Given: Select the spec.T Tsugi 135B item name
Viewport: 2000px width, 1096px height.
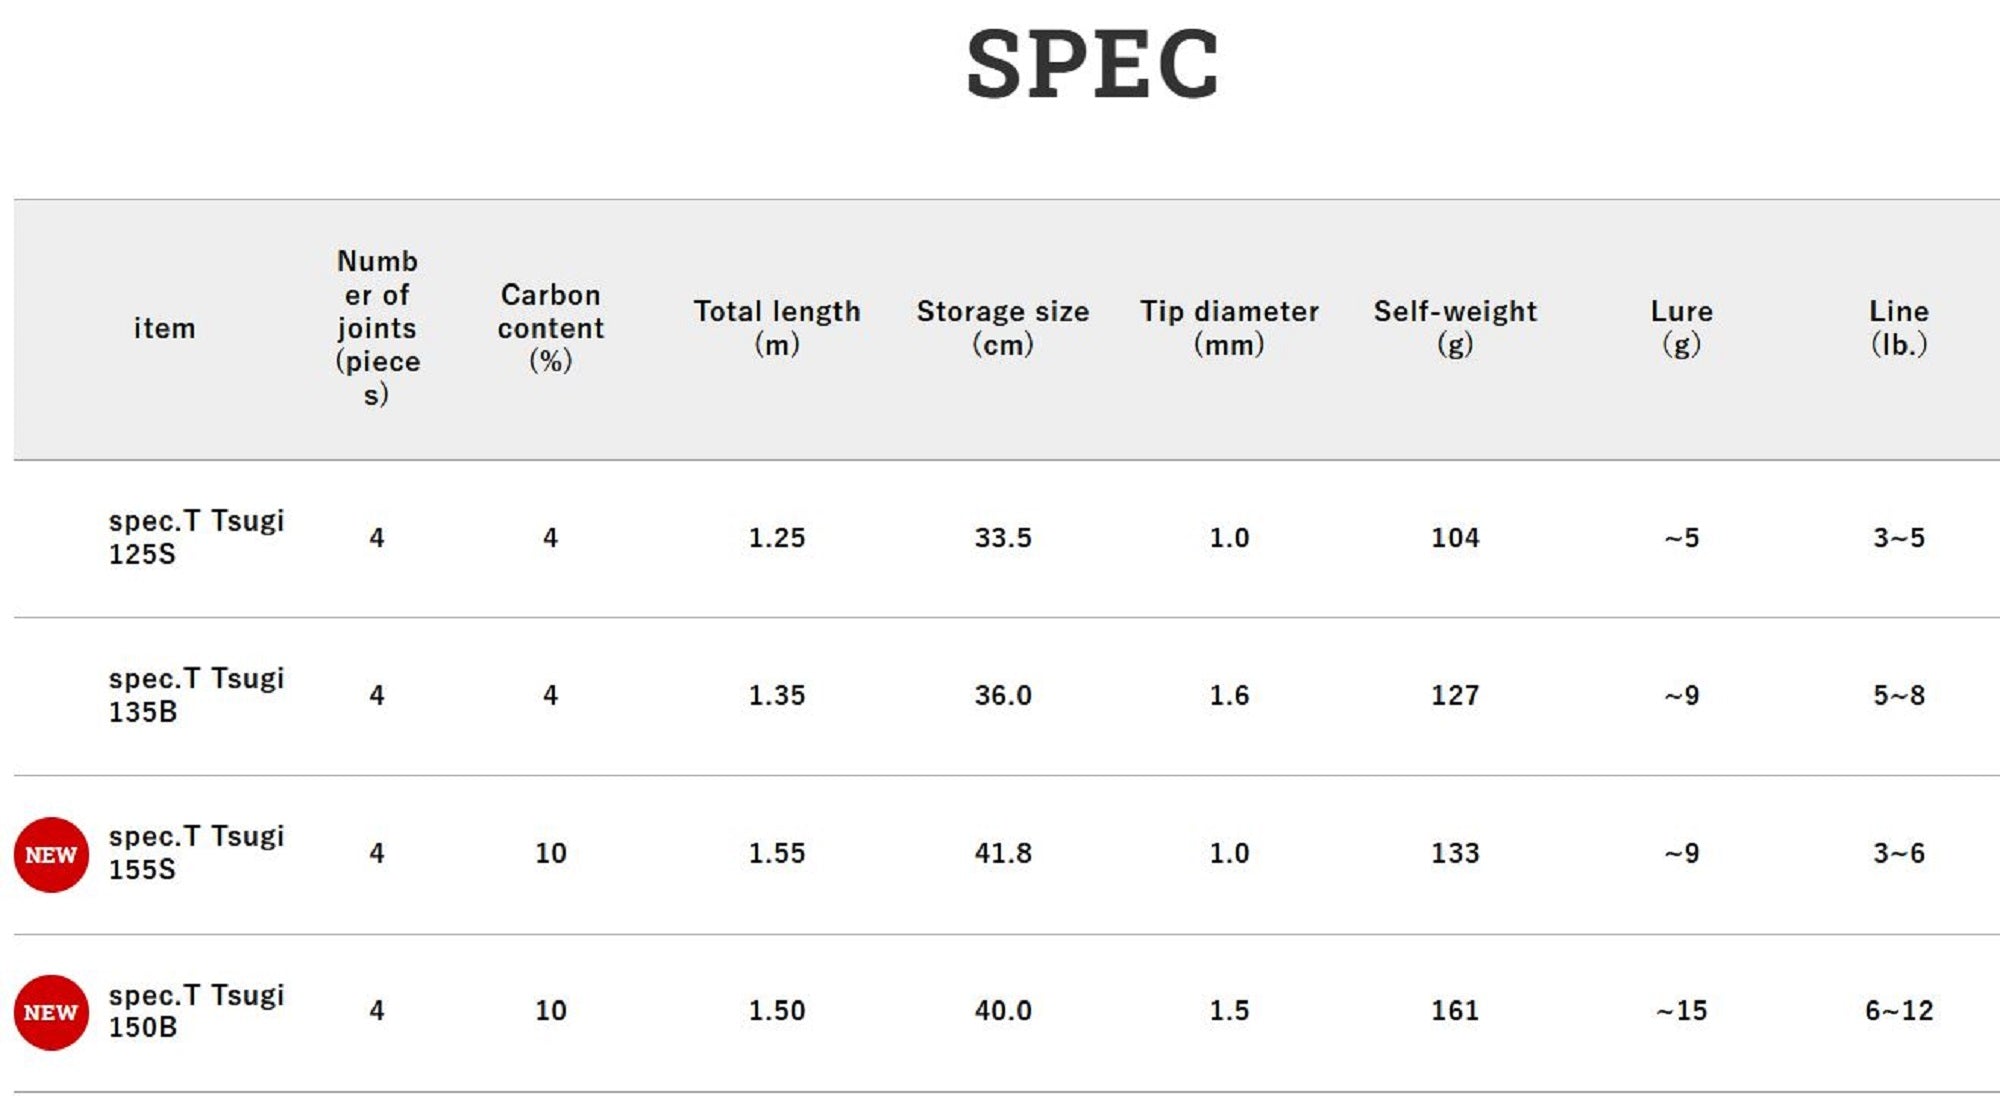Looking at the screenshot, I should (x=196, y=695).
